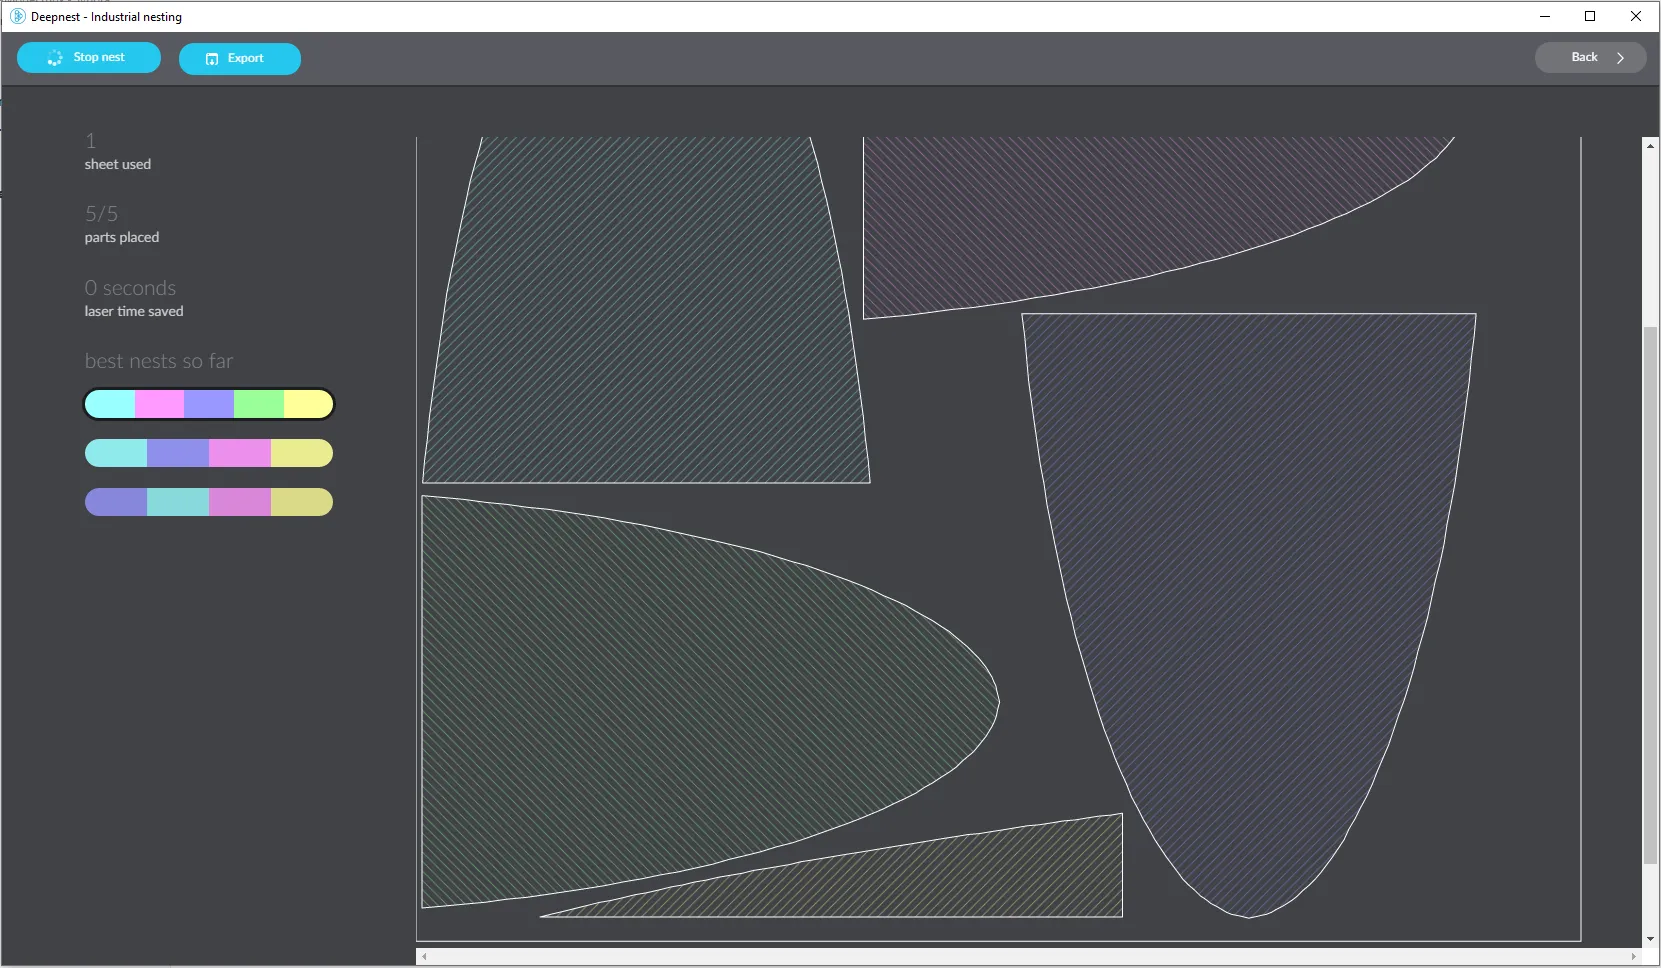Screen dimensions: 1661x968
Task: Open the second best nest preview
Action: pos(208,453)
